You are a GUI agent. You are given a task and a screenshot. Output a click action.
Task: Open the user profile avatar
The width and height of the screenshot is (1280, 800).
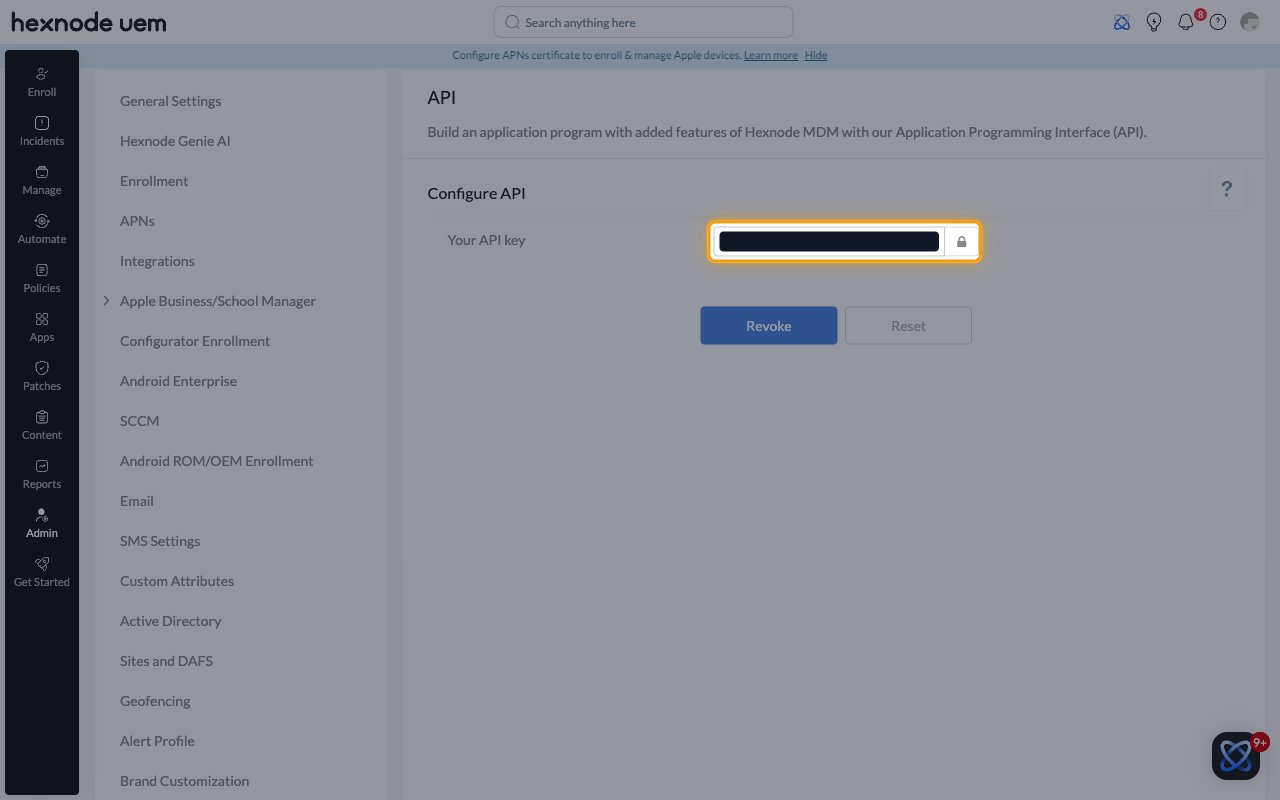tap(1249, 22)
